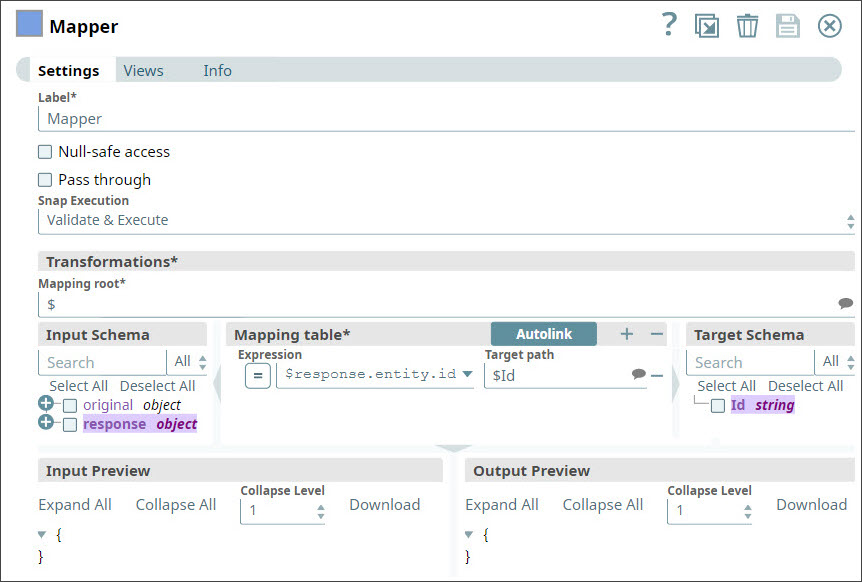This screenshot has width=862, height=582.
Task: Check the Id string field in Target Schema
Action: click(718, 404)
